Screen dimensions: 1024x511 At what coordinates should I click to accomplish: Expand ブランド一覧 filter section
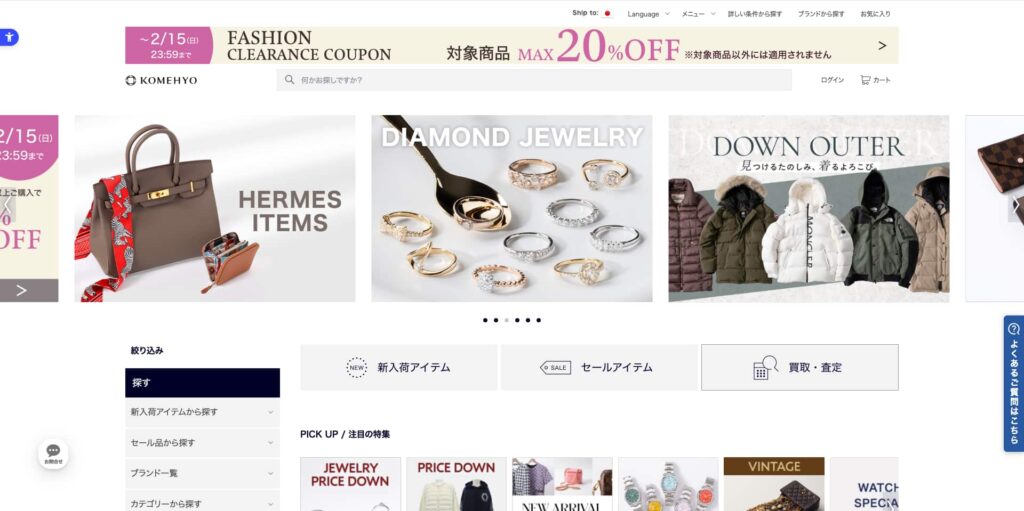[202, 473]
